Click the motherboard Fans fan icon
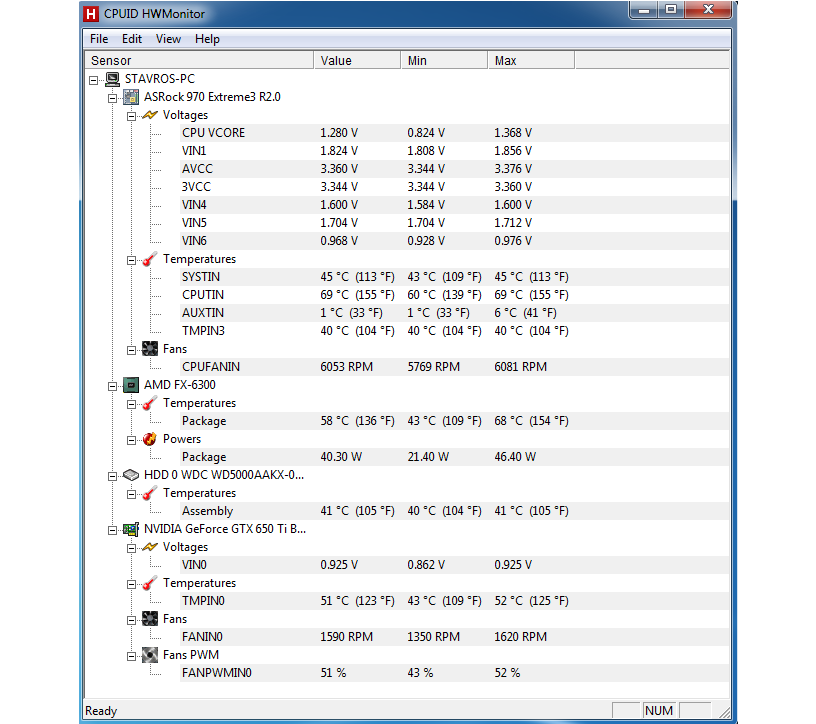816x724 pixels. (150, 349)
